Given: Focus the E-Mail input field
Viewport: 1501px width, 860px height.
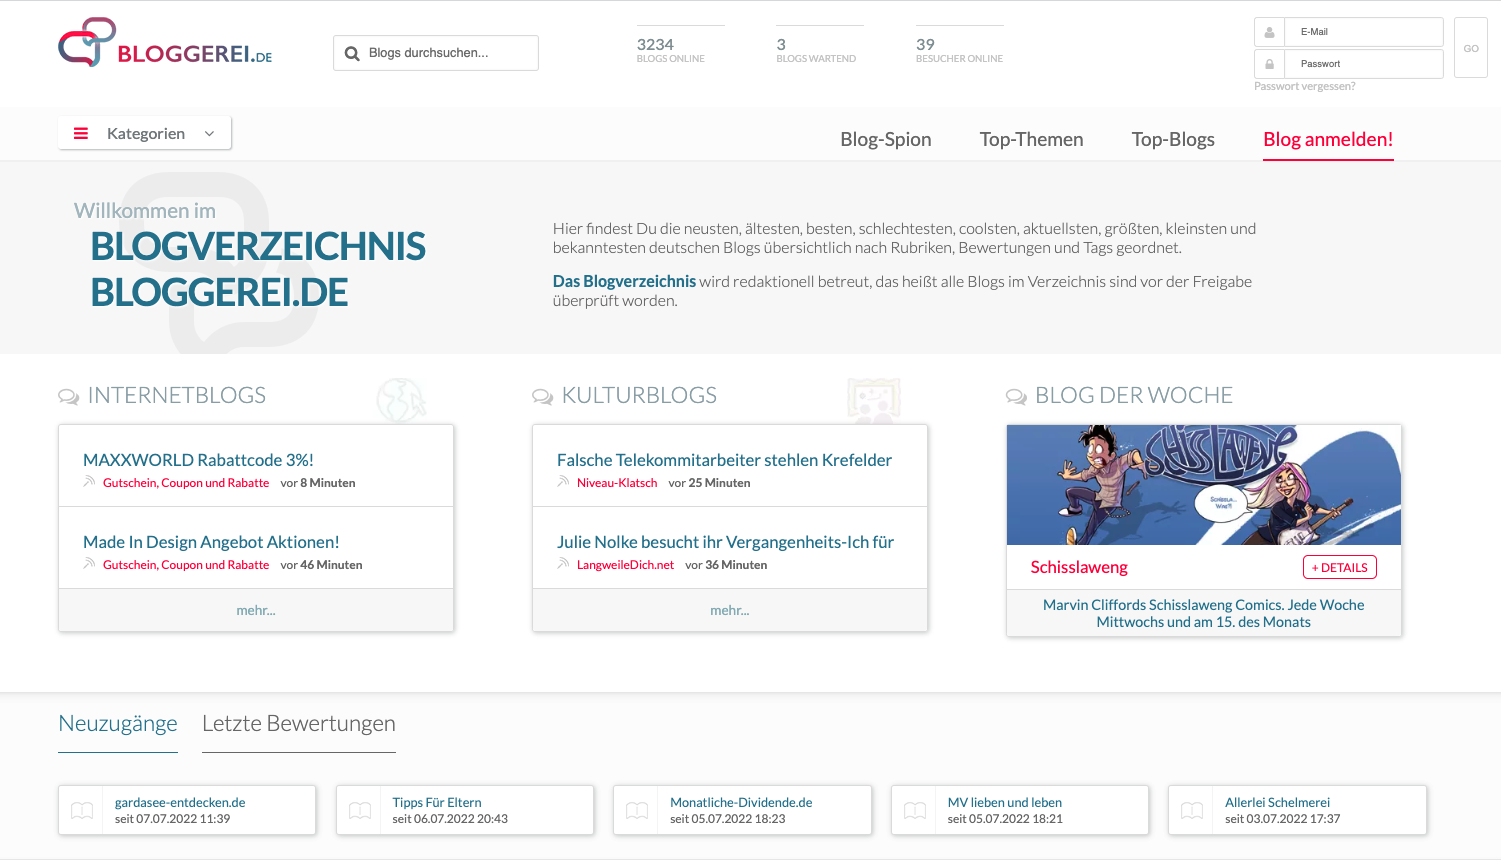Looking at the screenshot, I should point(1362,32).
